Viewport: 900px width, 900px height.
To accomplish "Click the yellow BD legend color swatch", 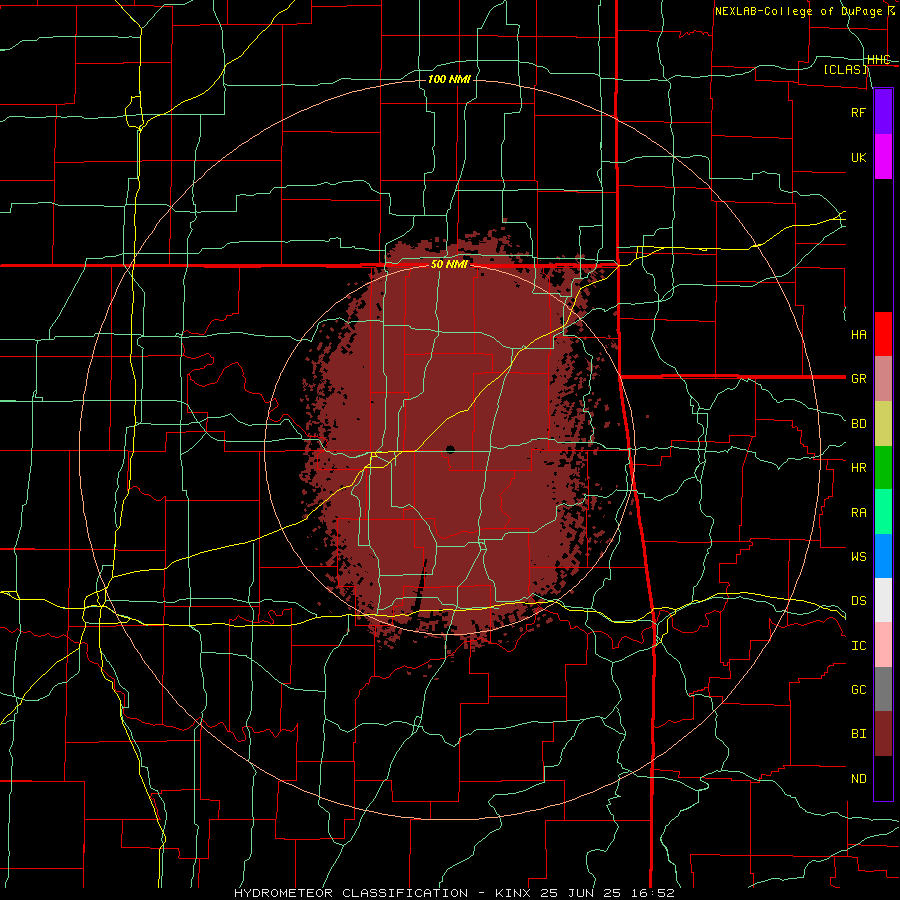I will pos(883,424).
